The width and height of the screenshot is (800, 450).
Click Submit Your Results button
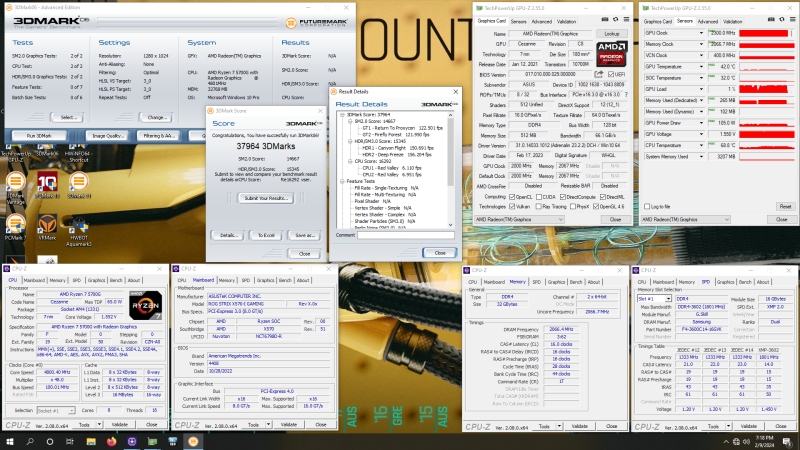(x=266, y=198)
